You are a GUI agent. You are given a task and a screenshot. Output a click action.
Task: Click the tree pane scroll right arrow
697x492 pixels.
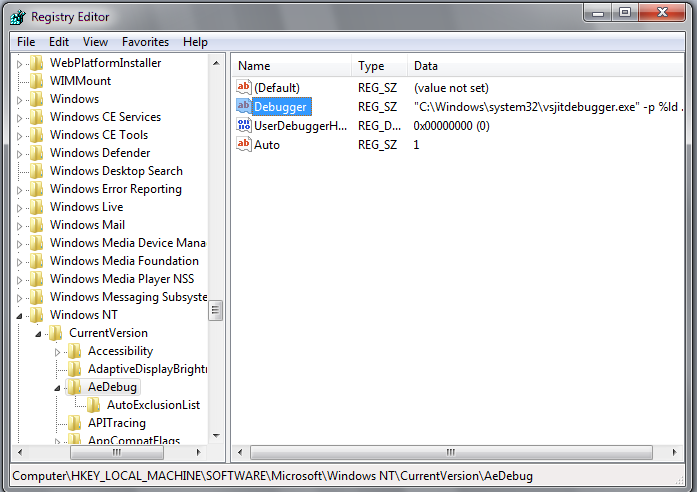point(198,452)
